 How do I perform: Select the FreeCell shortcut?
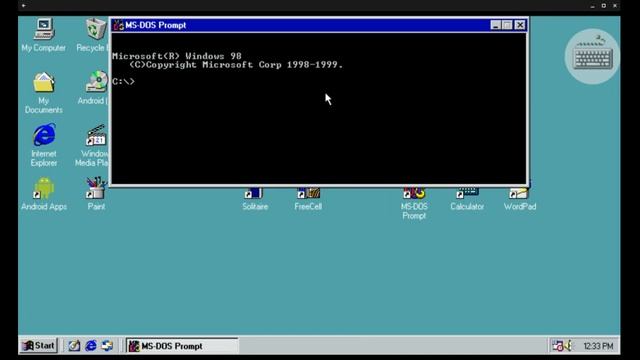tap(308, 200)
